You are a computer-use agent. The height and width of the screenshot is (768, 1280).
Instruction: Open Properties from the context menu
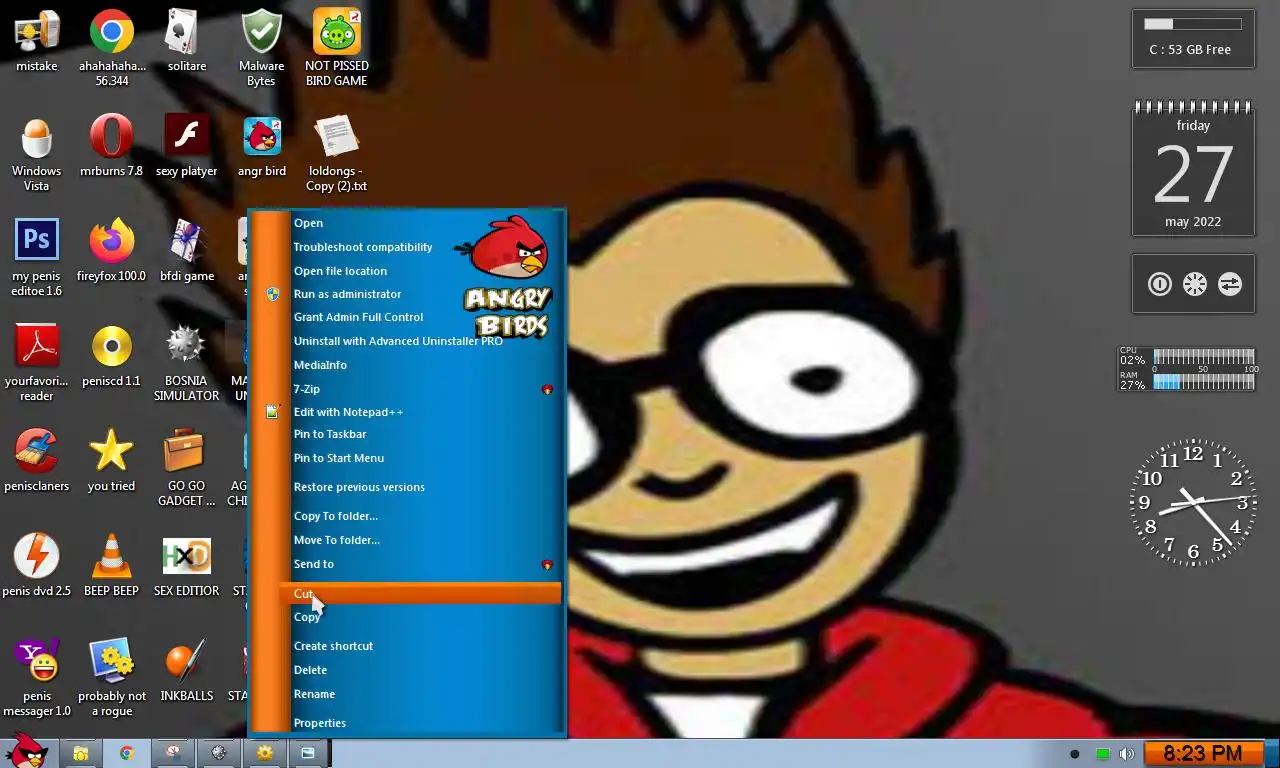pos(421,723)
